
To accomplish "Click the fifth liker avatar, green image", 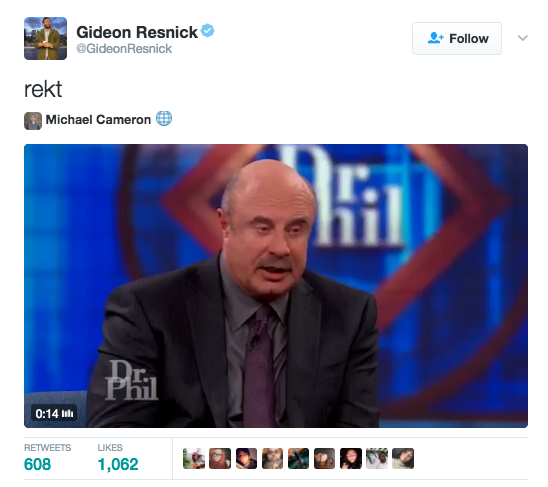I will pos(298,458).
